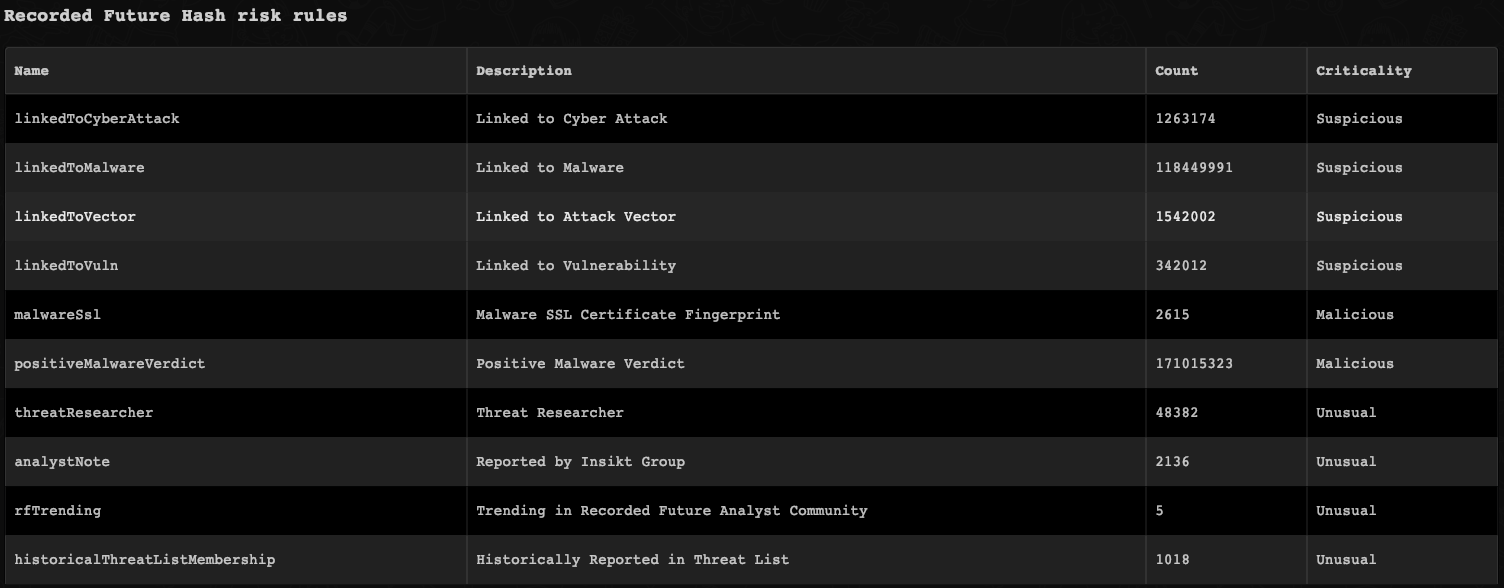Screen dimensions: 1504x588
Task: Click the Description column header
Action: pos(524,71)
